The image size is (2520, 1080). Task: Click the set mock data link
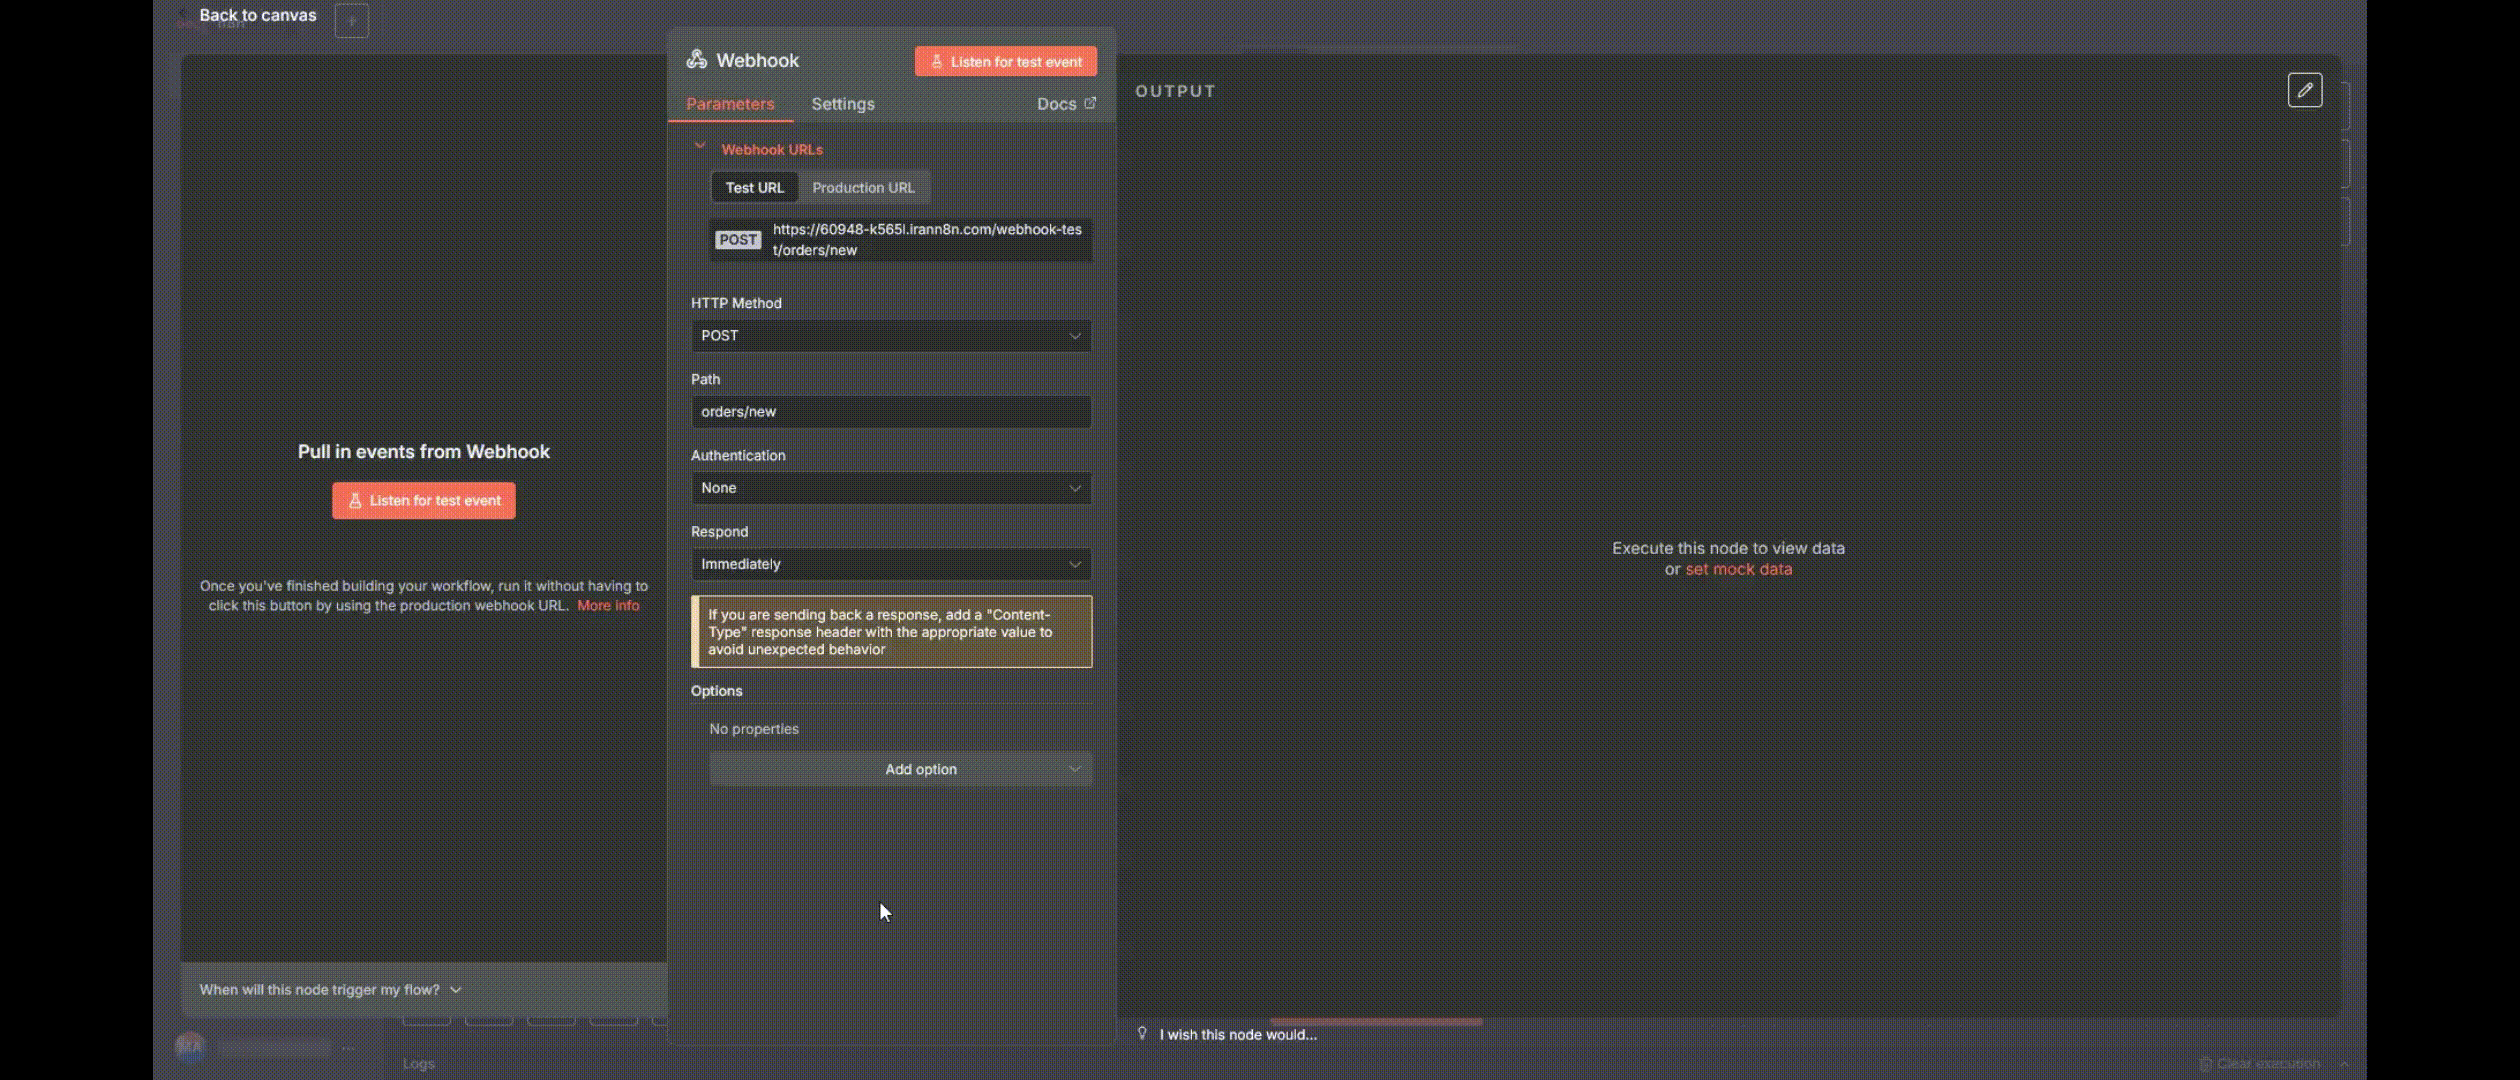click(x=1738, y=569)
